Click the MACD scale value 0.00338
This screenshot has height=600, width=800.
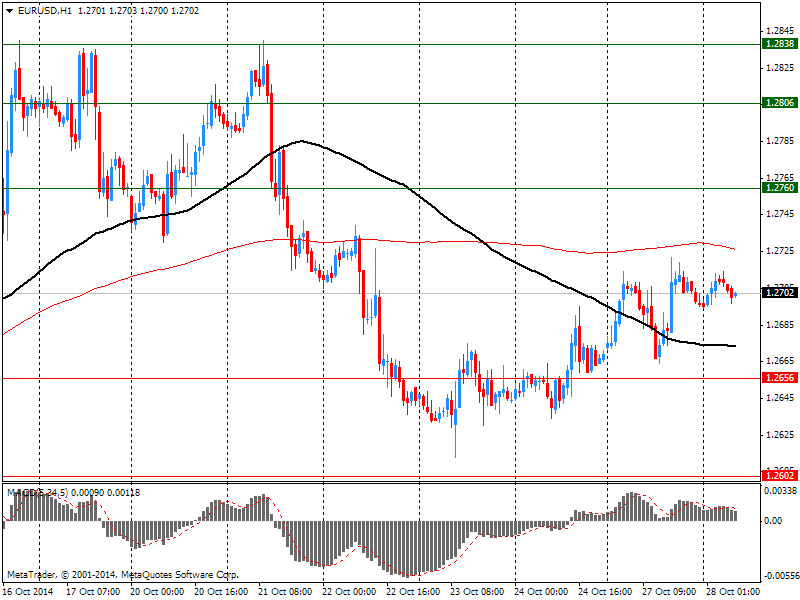click(x=781, y=491)
